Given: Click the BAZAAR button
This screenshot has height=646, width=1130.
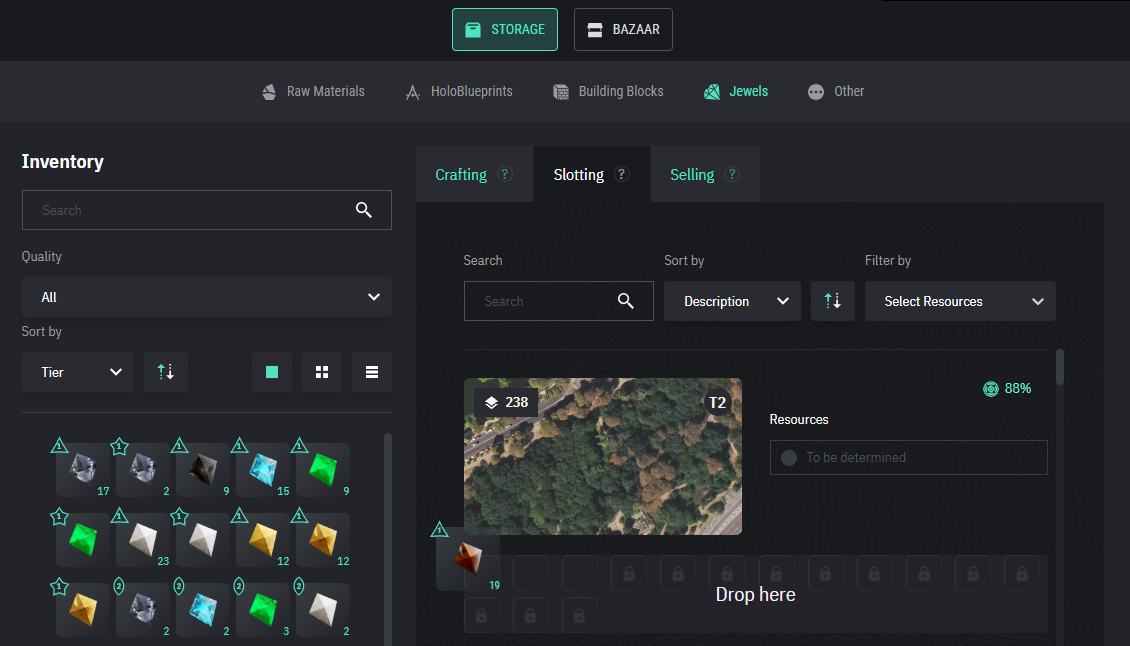Looking at the screenshot, I should click(623, 29).
